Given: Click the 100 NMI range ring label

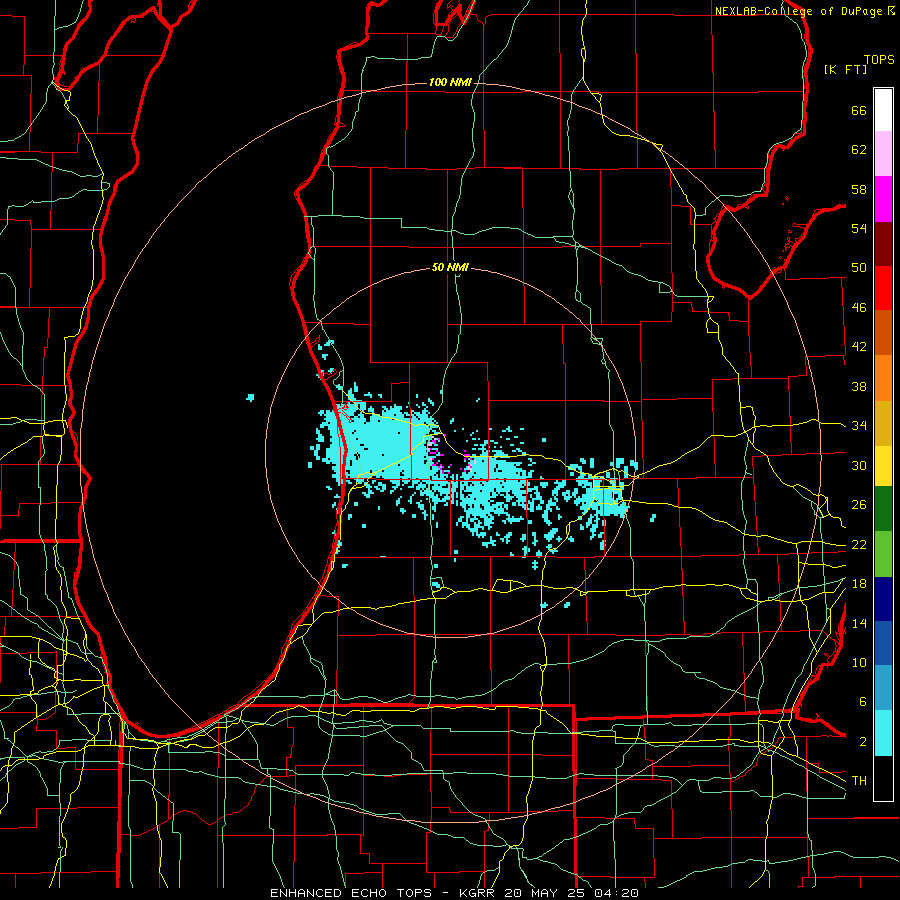Looking at the screenshot, I should pos(450,82).
